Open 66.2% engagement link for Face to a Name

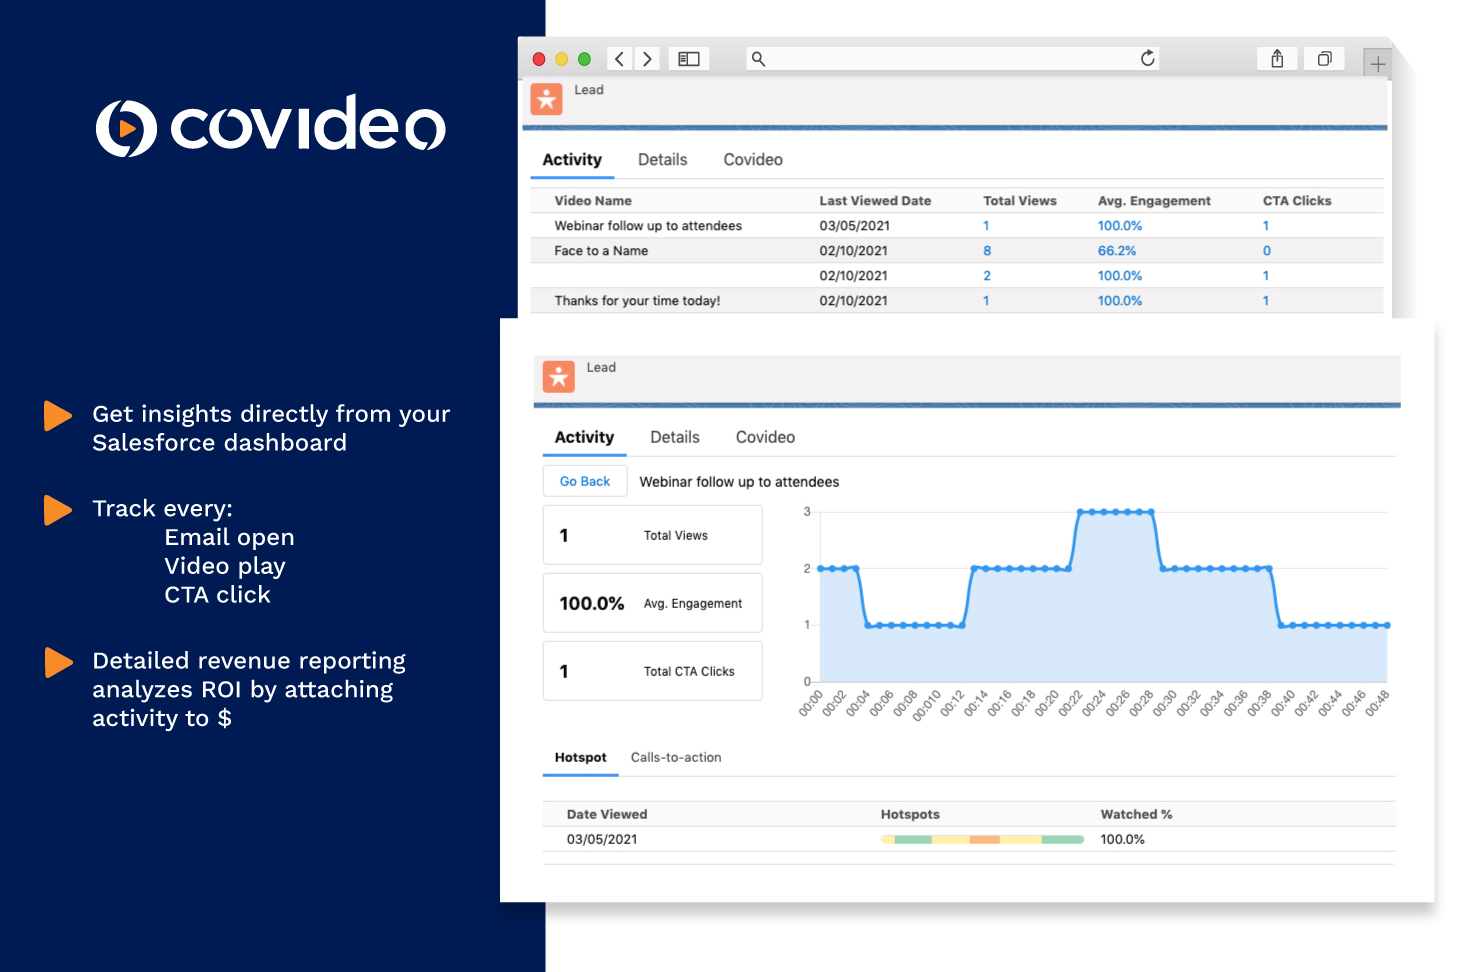(1116, 251)
